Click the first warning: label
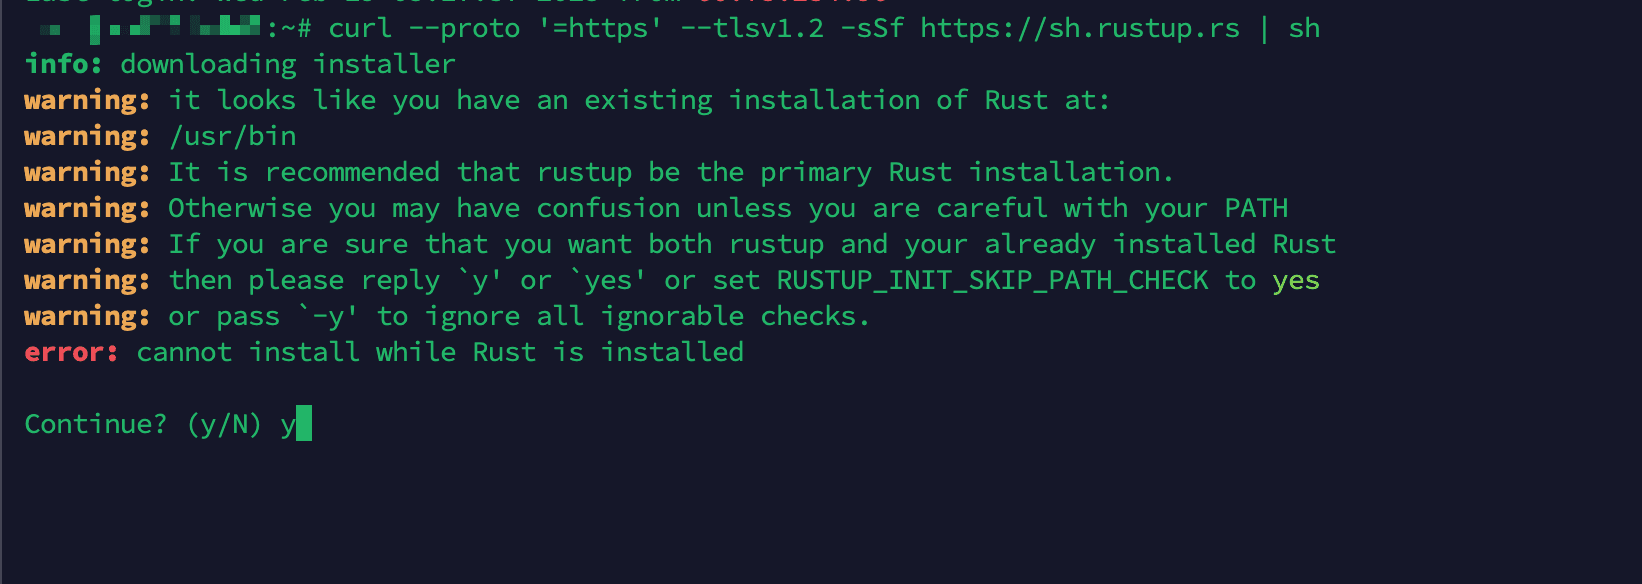This screenshot has width=1642, height=584. pyautogui.click(x=87, y=100)
